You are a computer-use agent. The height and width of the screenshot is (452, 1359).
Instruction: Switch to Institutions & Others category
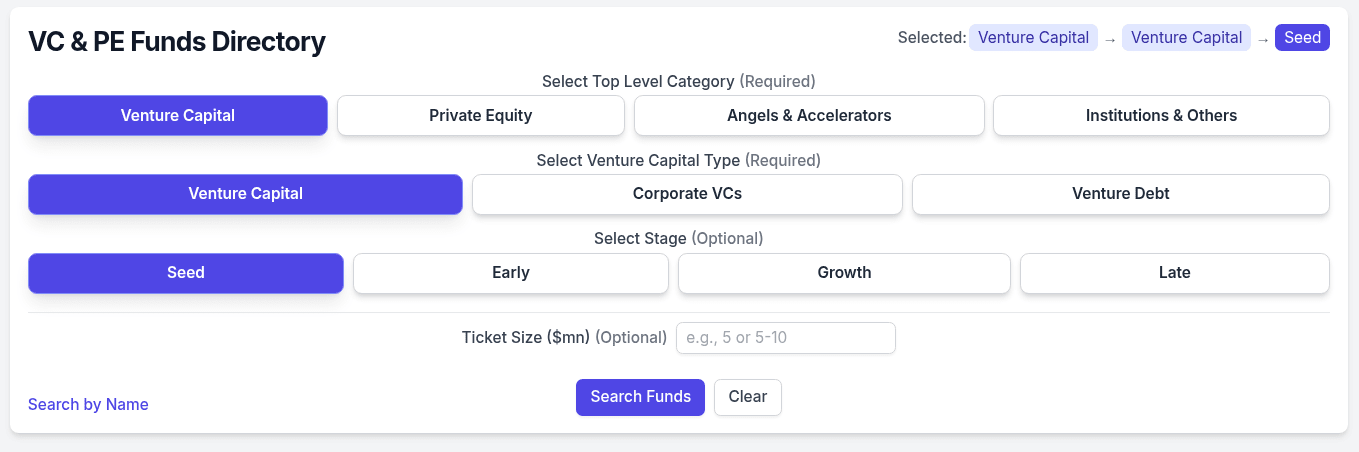coord(1161,115)
